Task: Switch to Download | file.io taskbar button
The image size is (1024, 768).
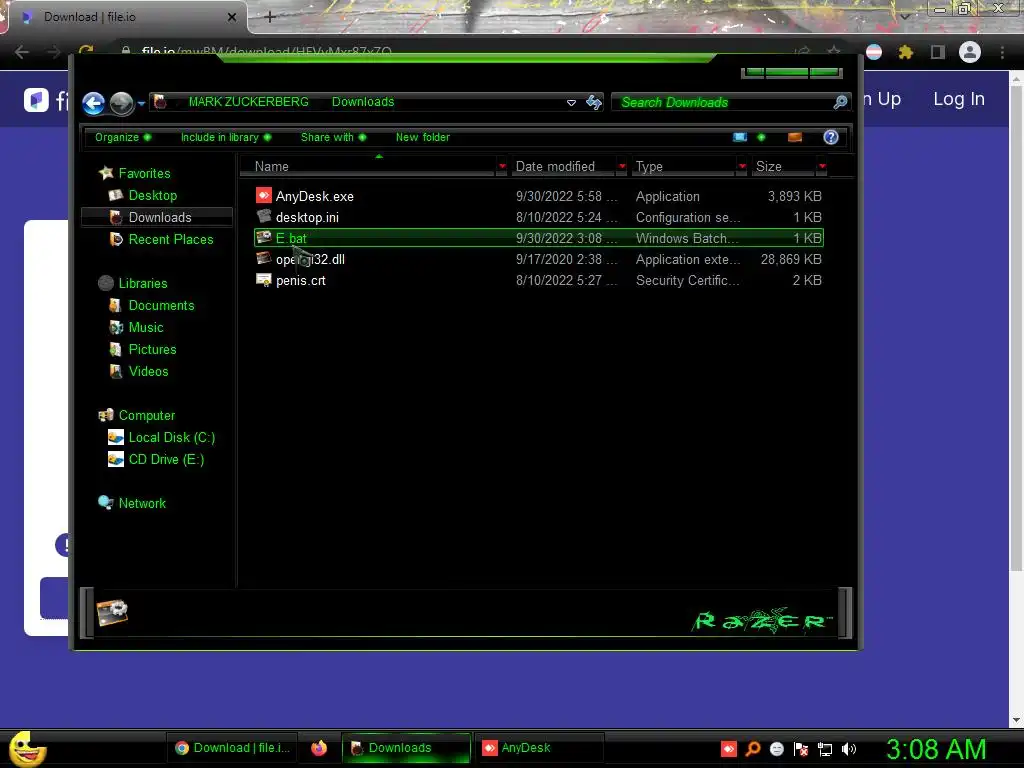Action: (x=232, y=748)
